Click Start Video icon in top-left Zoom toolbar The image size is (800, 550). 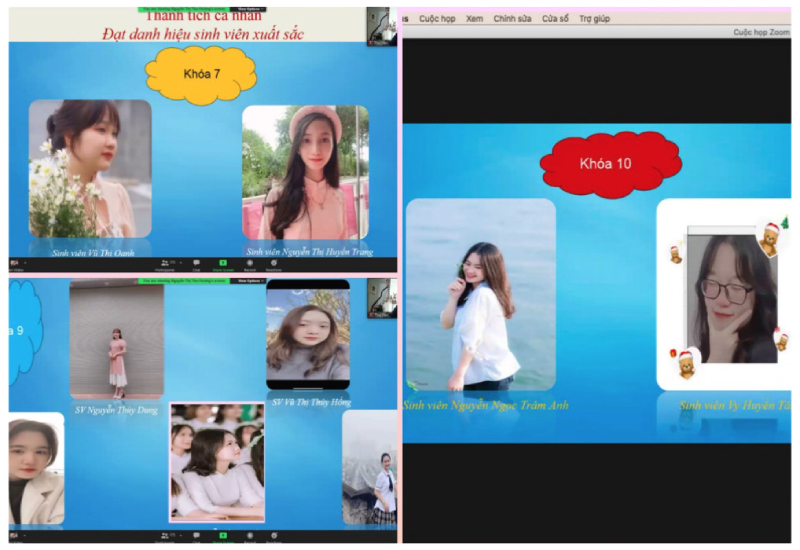[14, 263]
